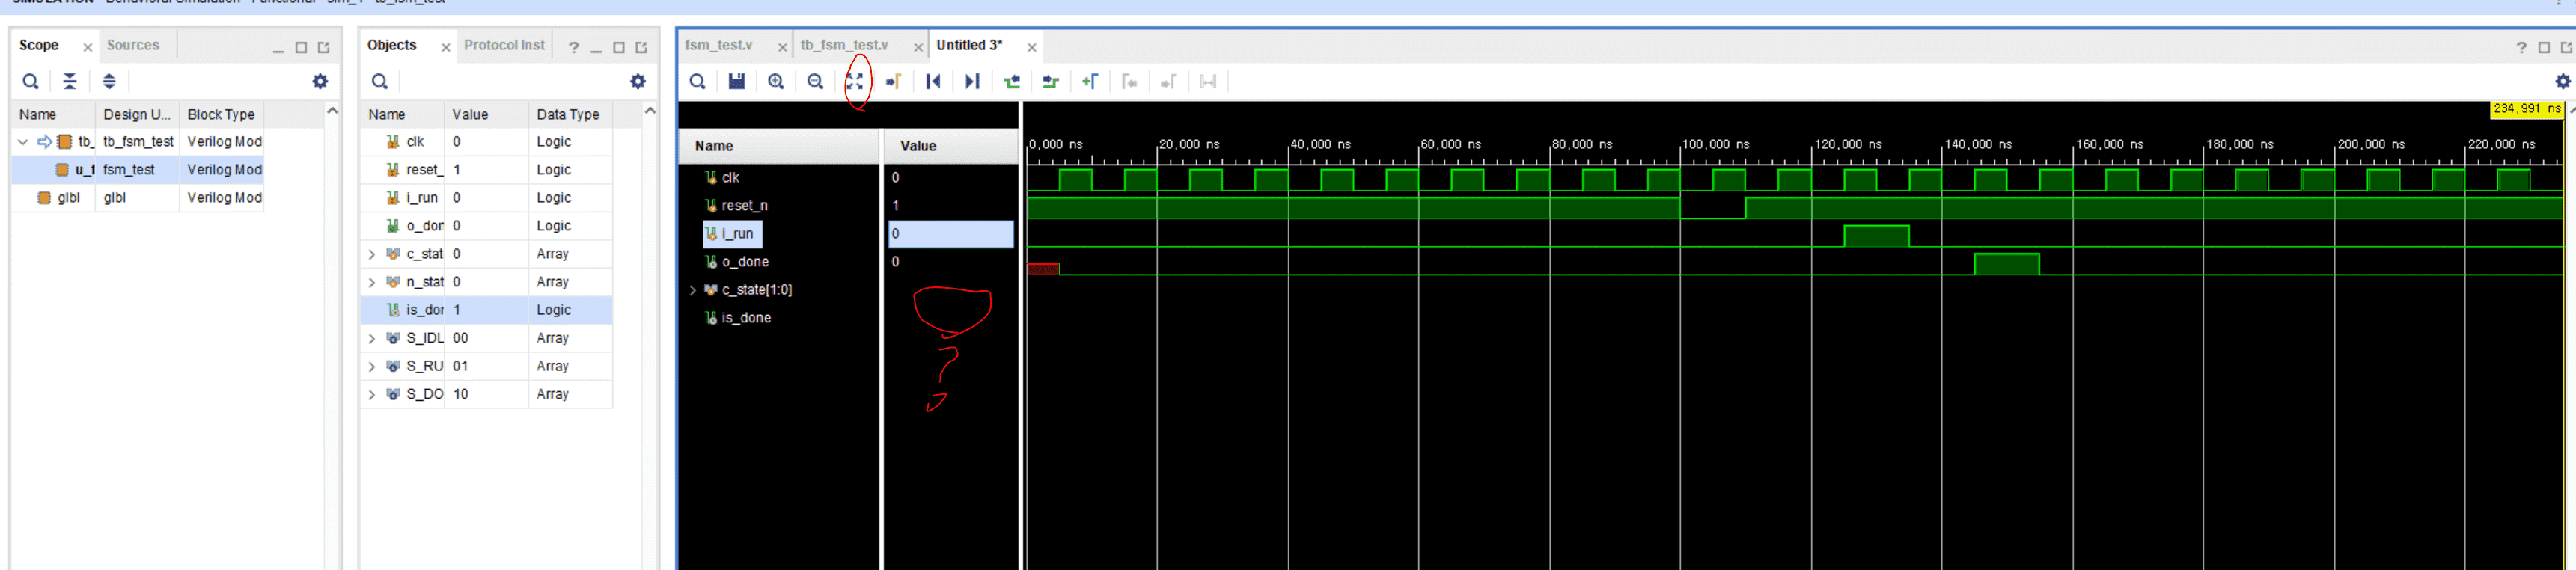Float the Scope panel window
This screenshot has width=2576, height=570.
pos(324,47)
